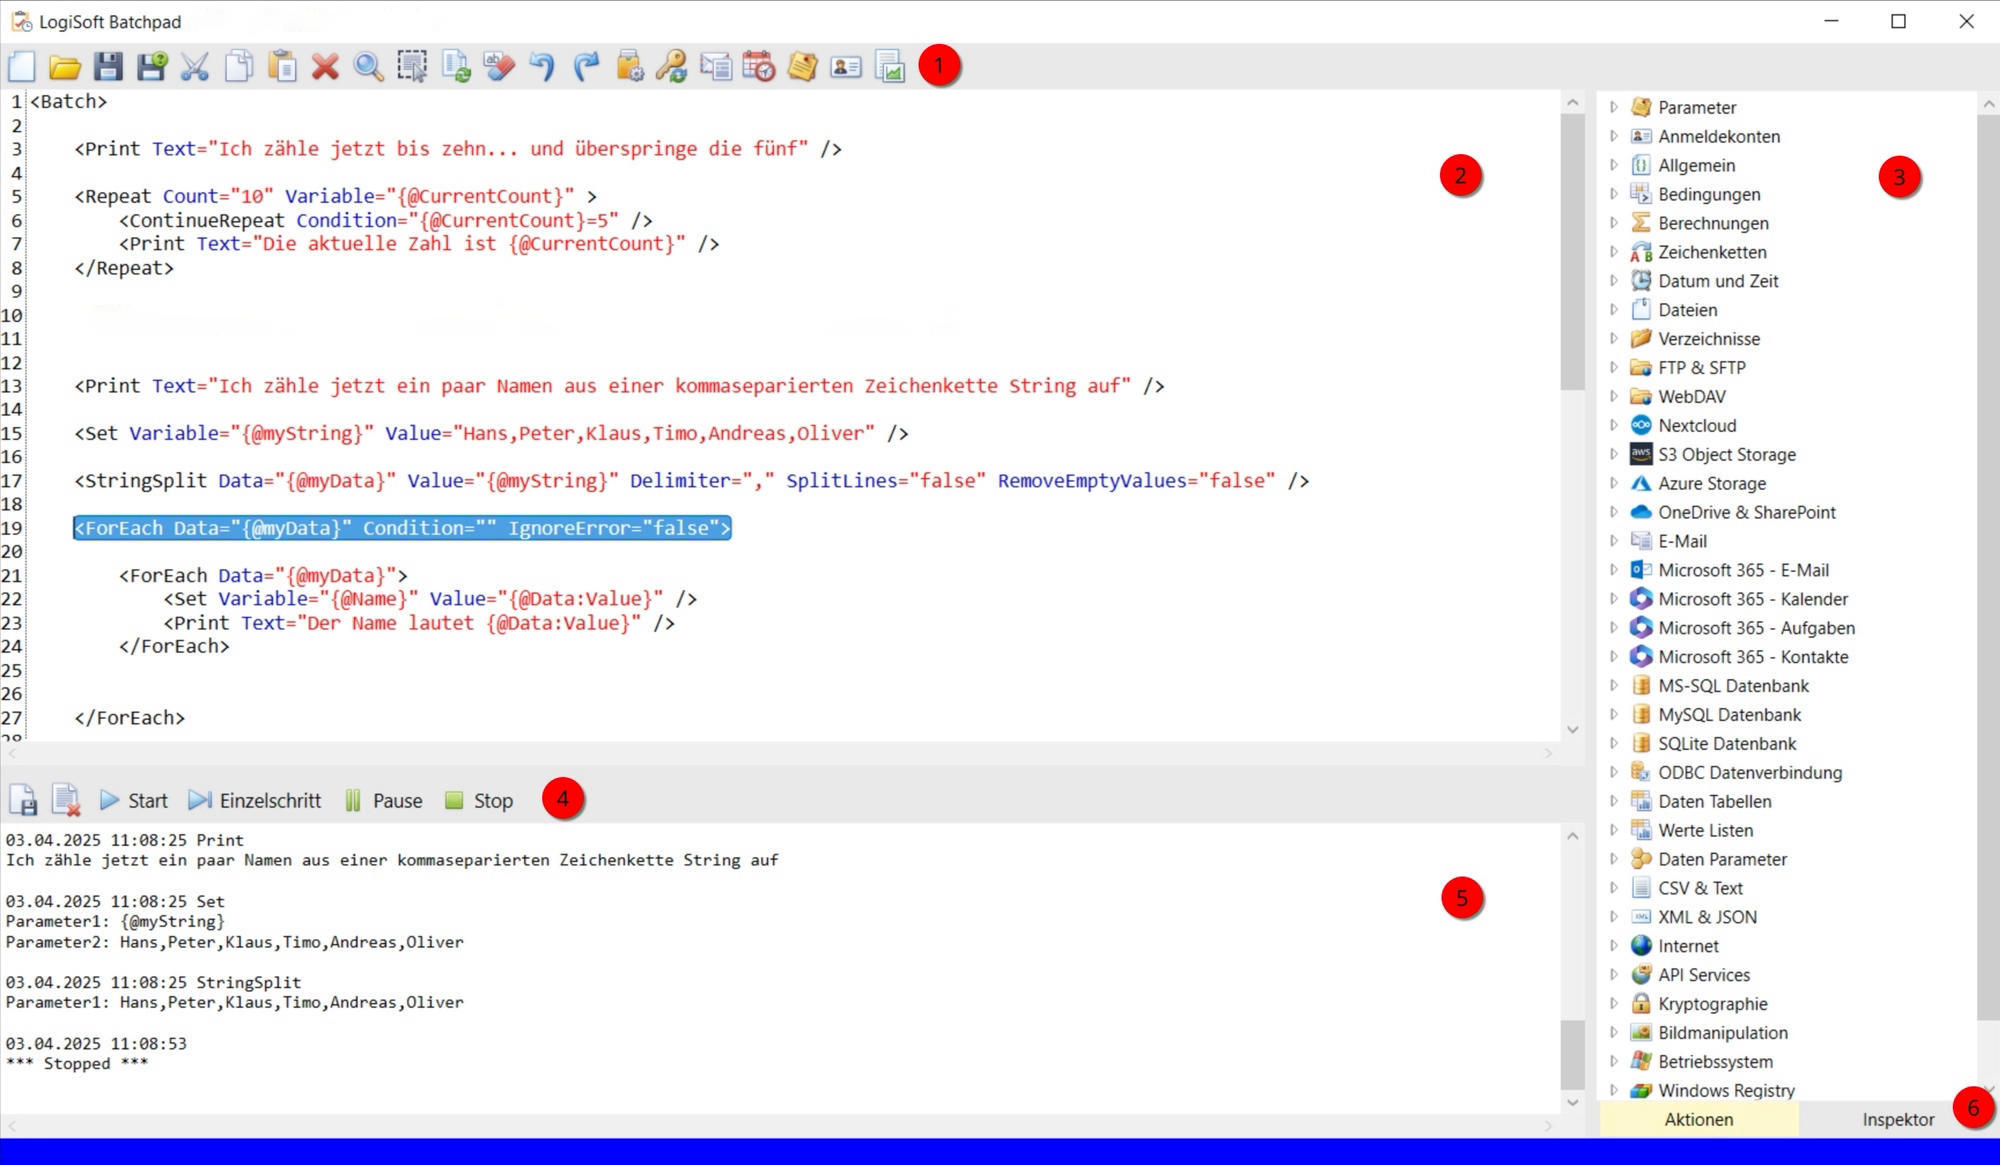Image resolution: width=2000 pixels, height=1165 pixels.
Task: Open search with magnifying glass icon
Action: pyautogui.click(x=368, y=67)
